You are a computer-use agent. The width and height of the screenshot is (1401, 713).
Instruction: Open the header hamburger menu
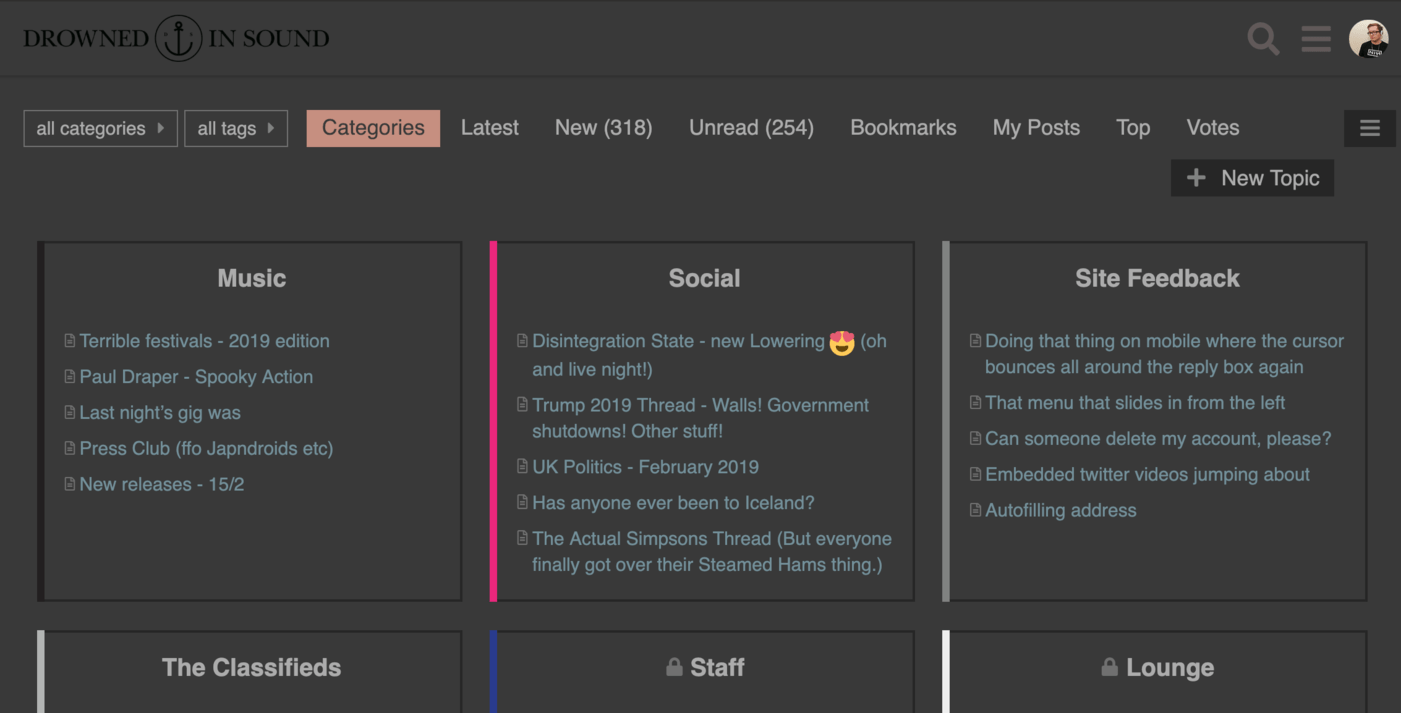[1316, 39]
